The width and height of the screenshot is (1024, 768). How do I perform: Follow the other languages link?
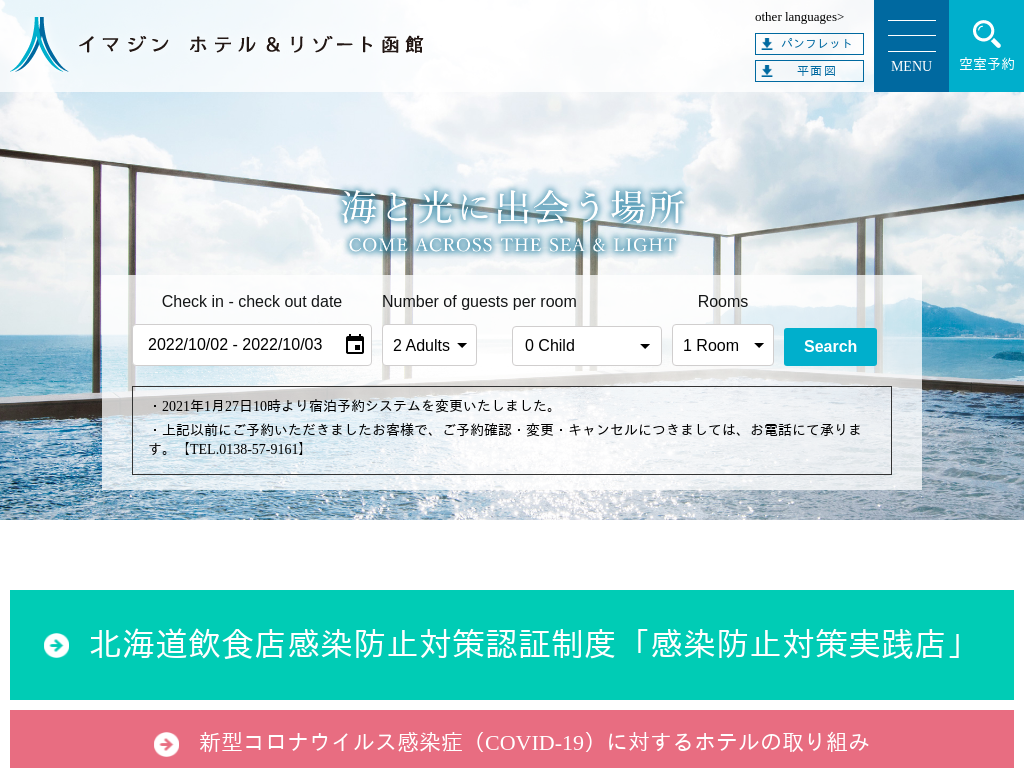799,16
